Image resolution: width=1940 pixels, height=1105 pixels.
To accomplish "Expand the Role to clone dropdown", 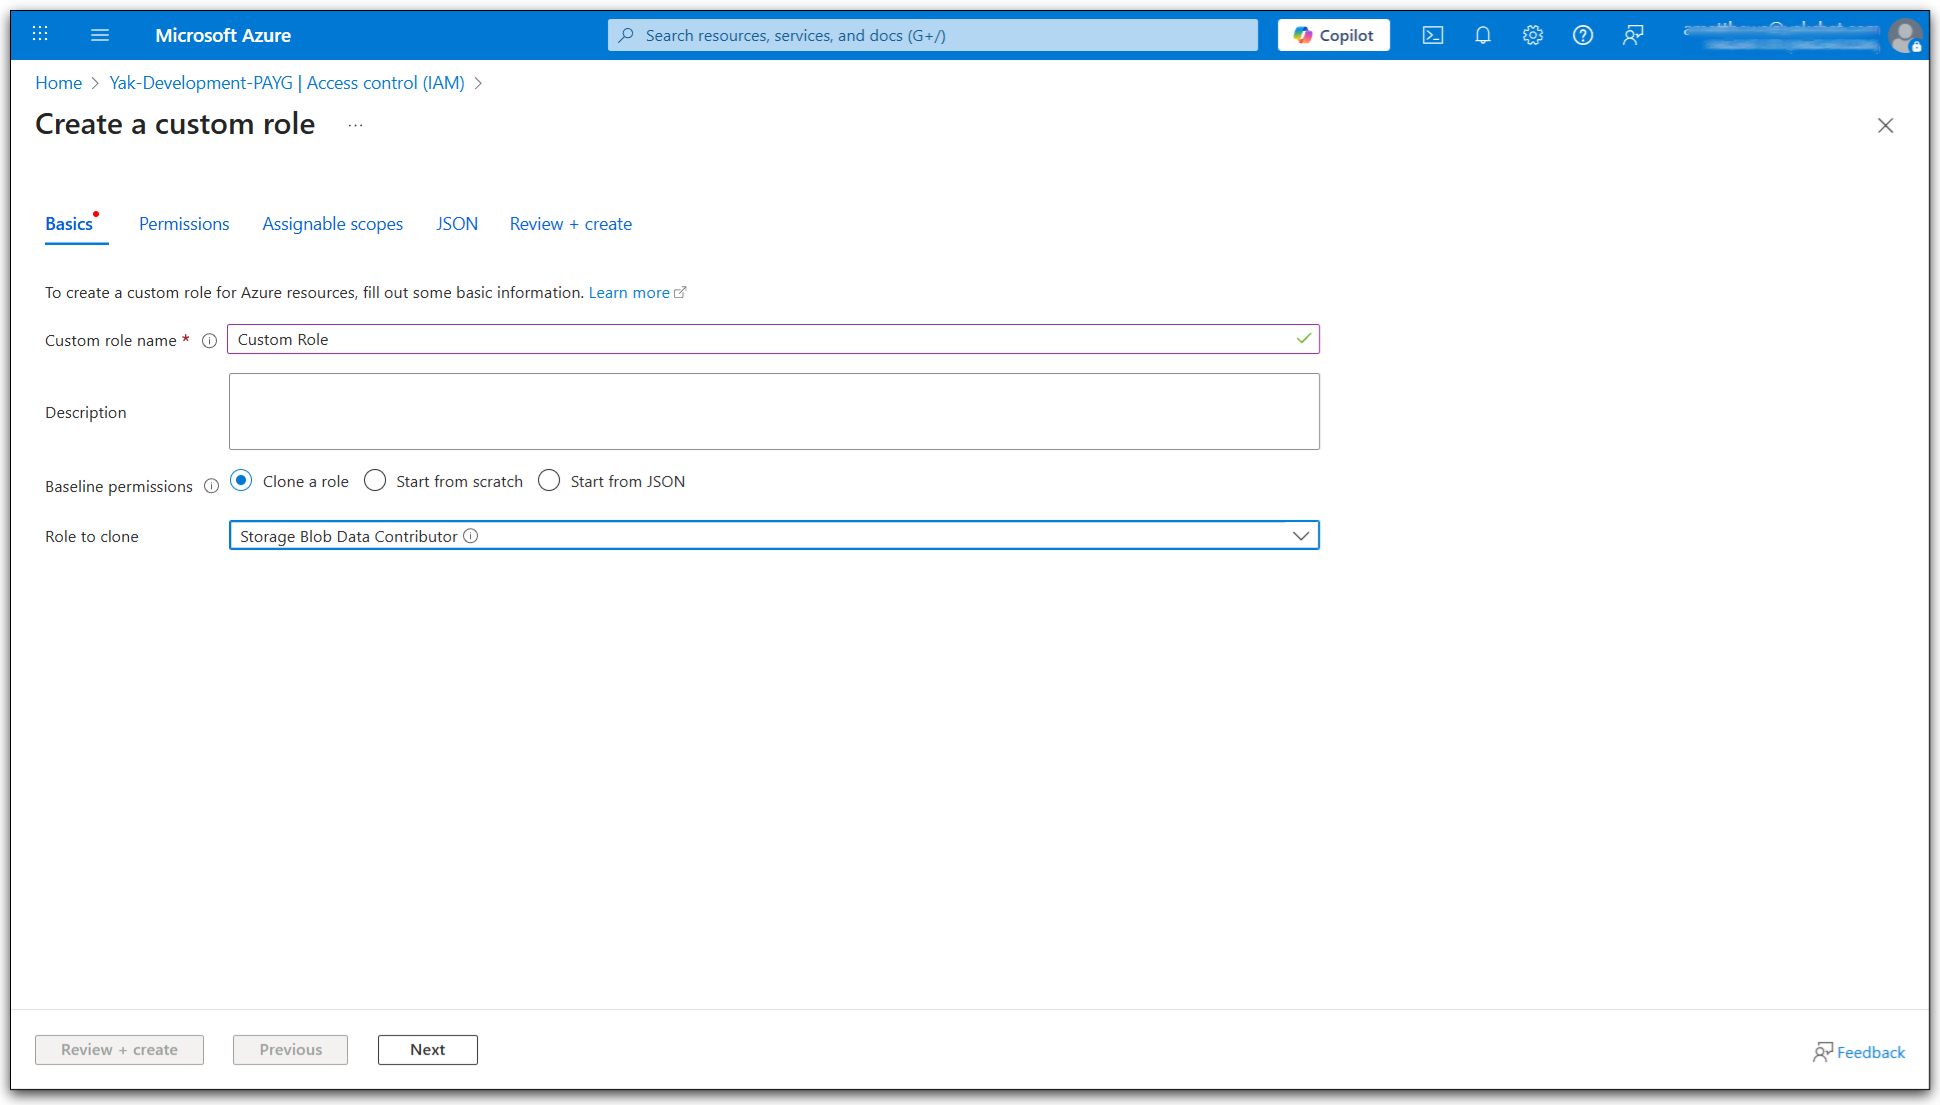I will point(1300,536).
